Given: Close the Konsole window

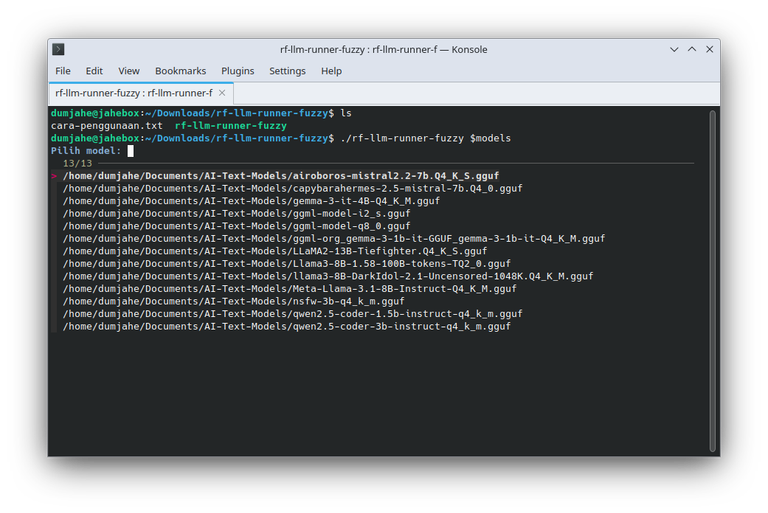Looking at the screenshot, I should point(709,49).
